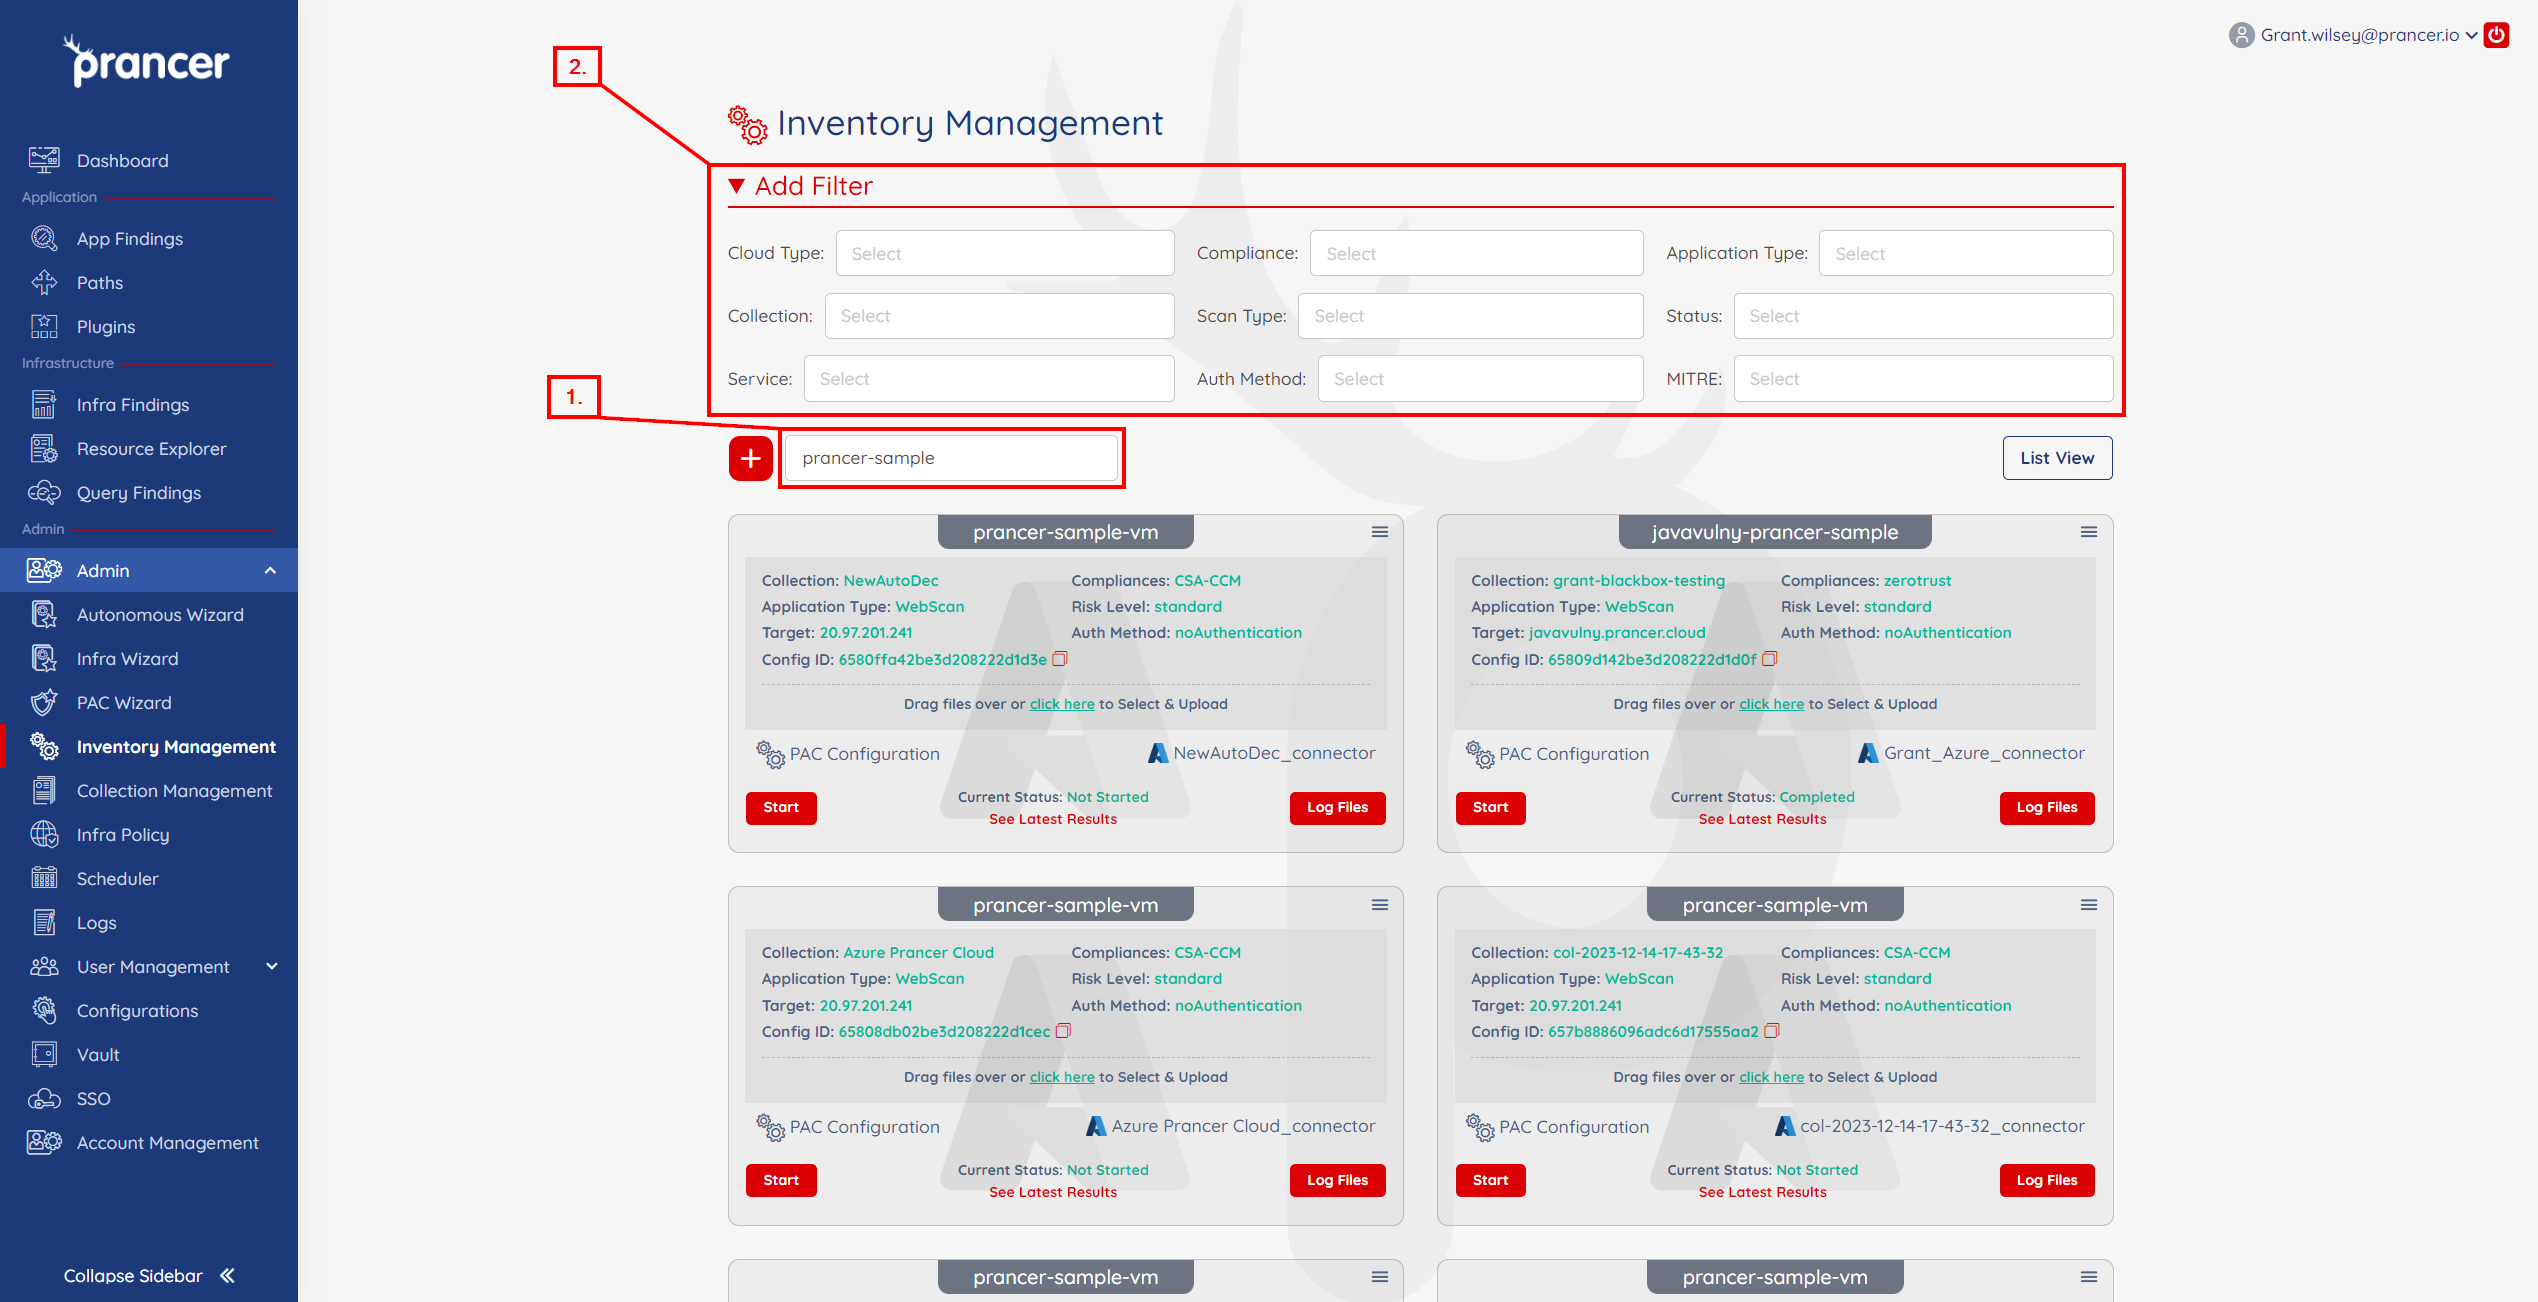Click the Vault sidebar icon
Screen dimensions: 2538x1302
44,1054
